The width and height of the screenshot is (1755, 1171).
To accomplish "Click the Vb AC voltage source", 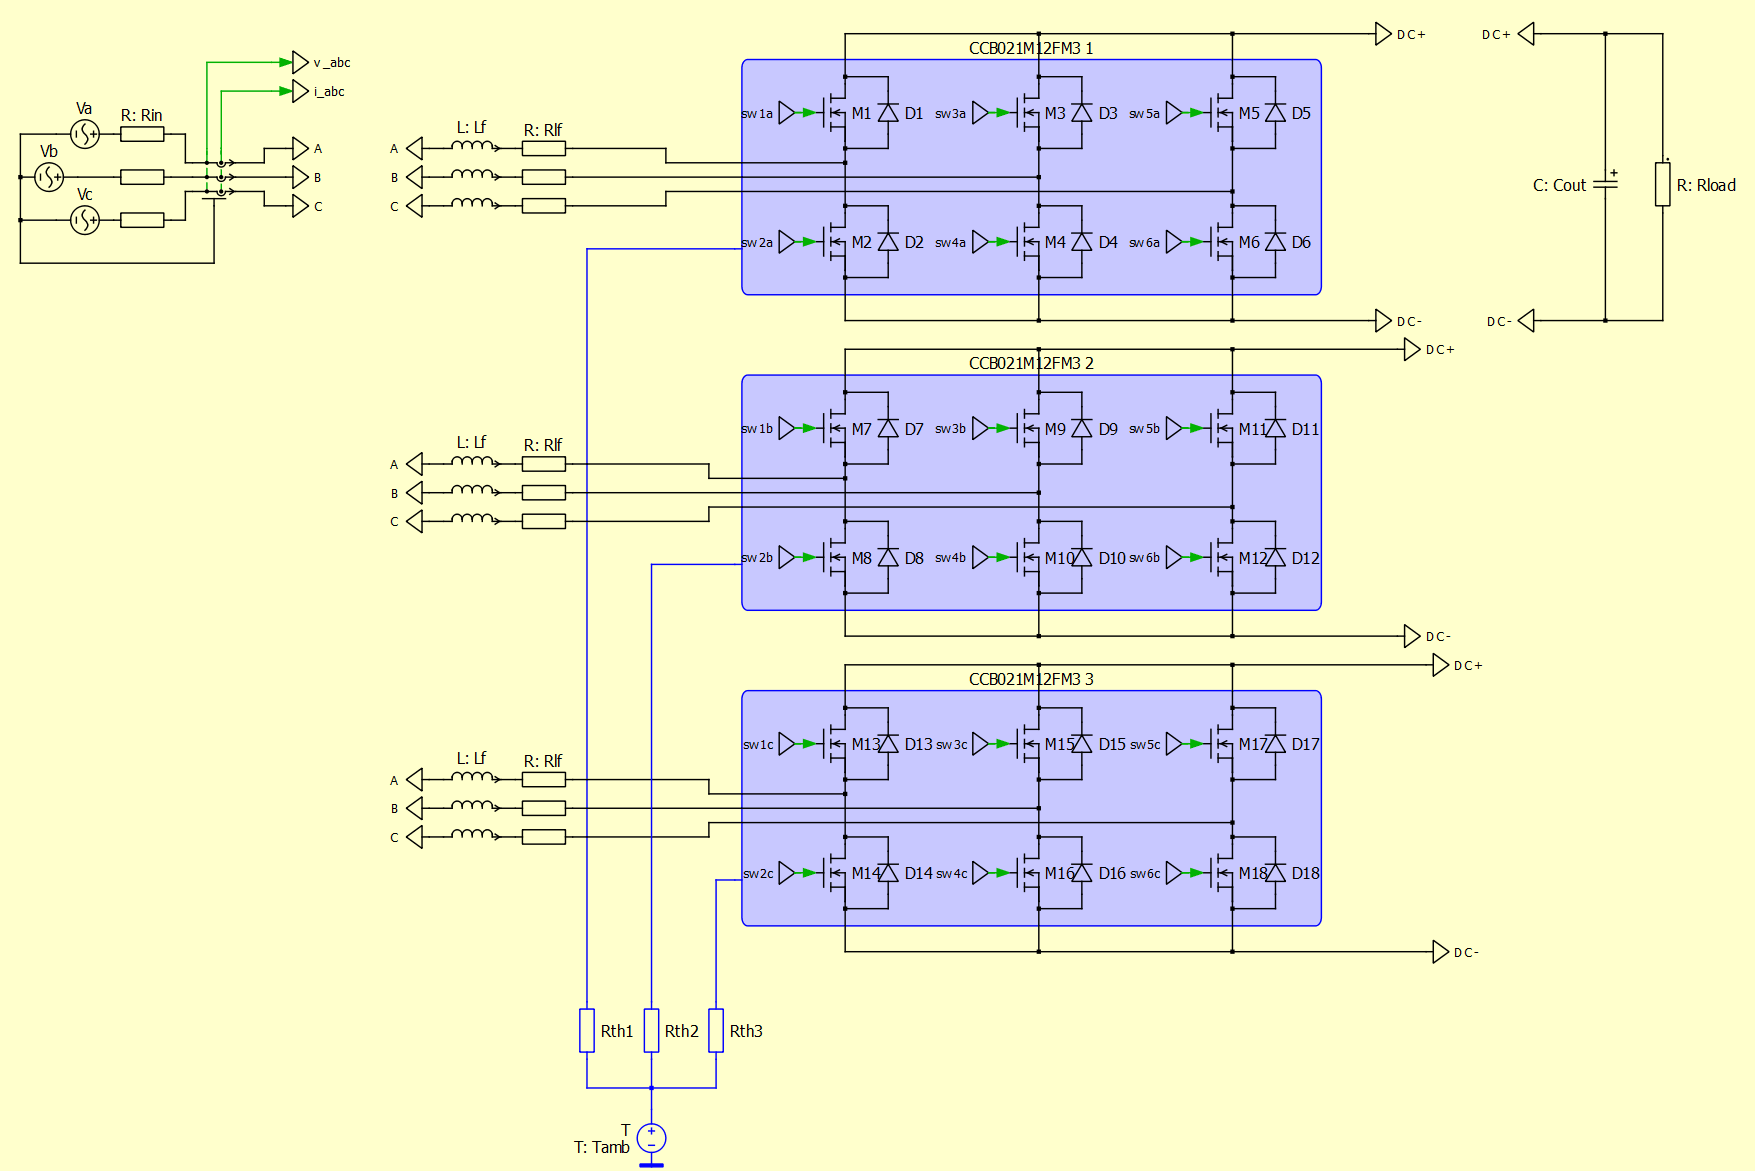I will [49, 177].
